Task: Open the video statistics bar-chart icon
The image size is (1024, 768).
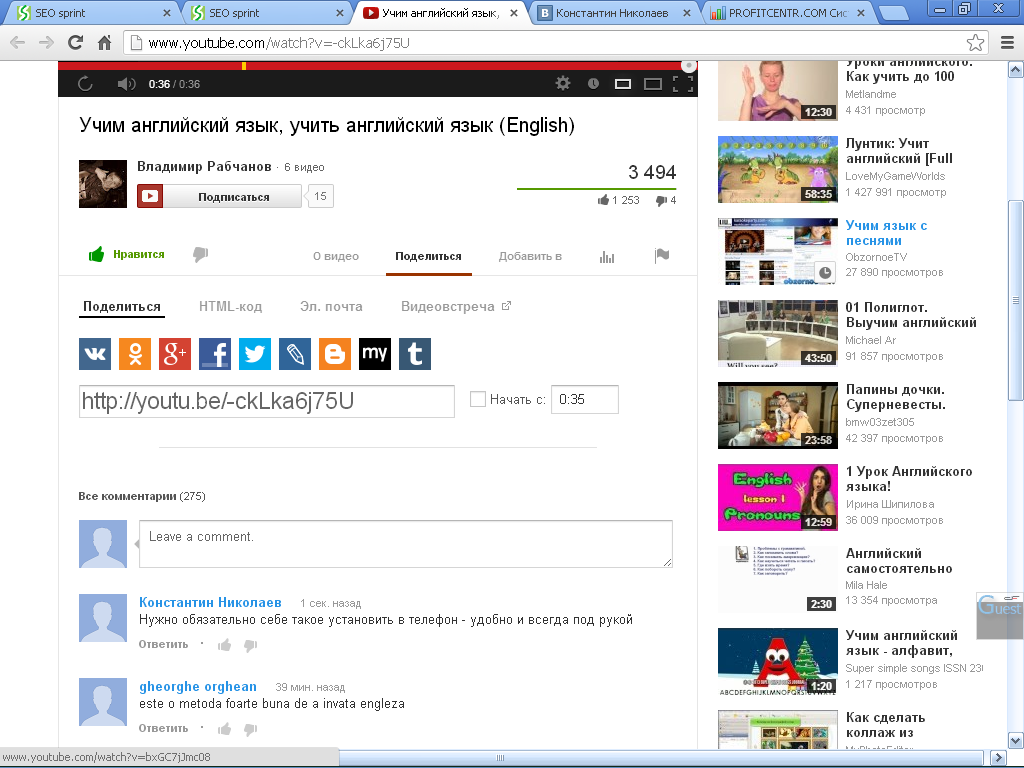Action: [607, 257]
